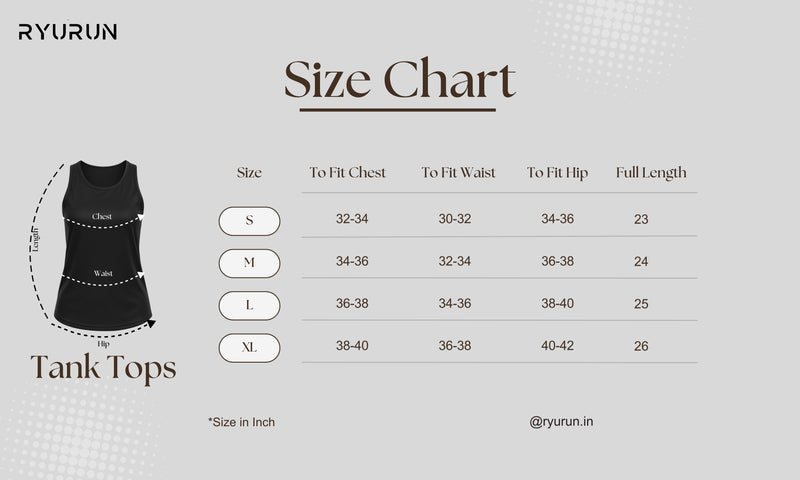Click the RYURUN brand logo
Viewport: 800px width, 480px height.
coord(68,32)
